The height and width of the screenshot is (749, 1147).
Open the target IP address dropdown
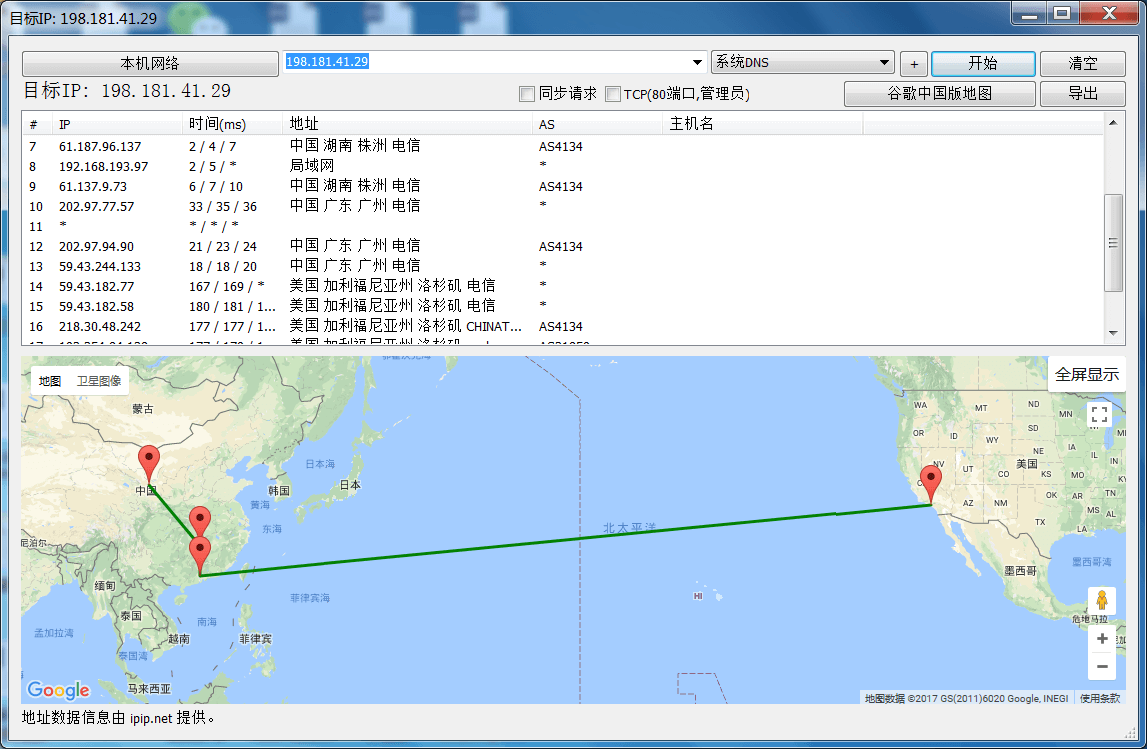coord(698,62)
